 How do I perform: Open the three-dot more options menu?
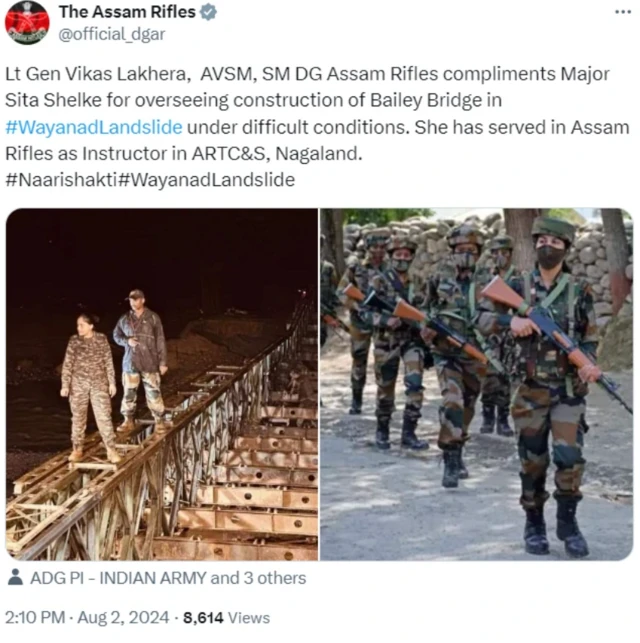tap(623, 12)
